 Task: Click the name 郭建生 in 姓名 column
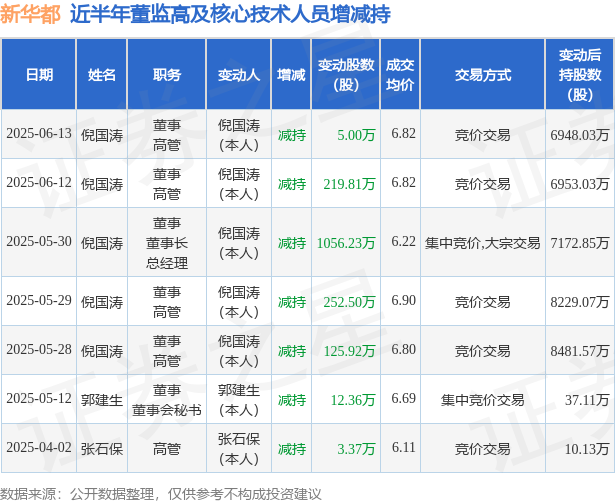(x=102, y=400)
